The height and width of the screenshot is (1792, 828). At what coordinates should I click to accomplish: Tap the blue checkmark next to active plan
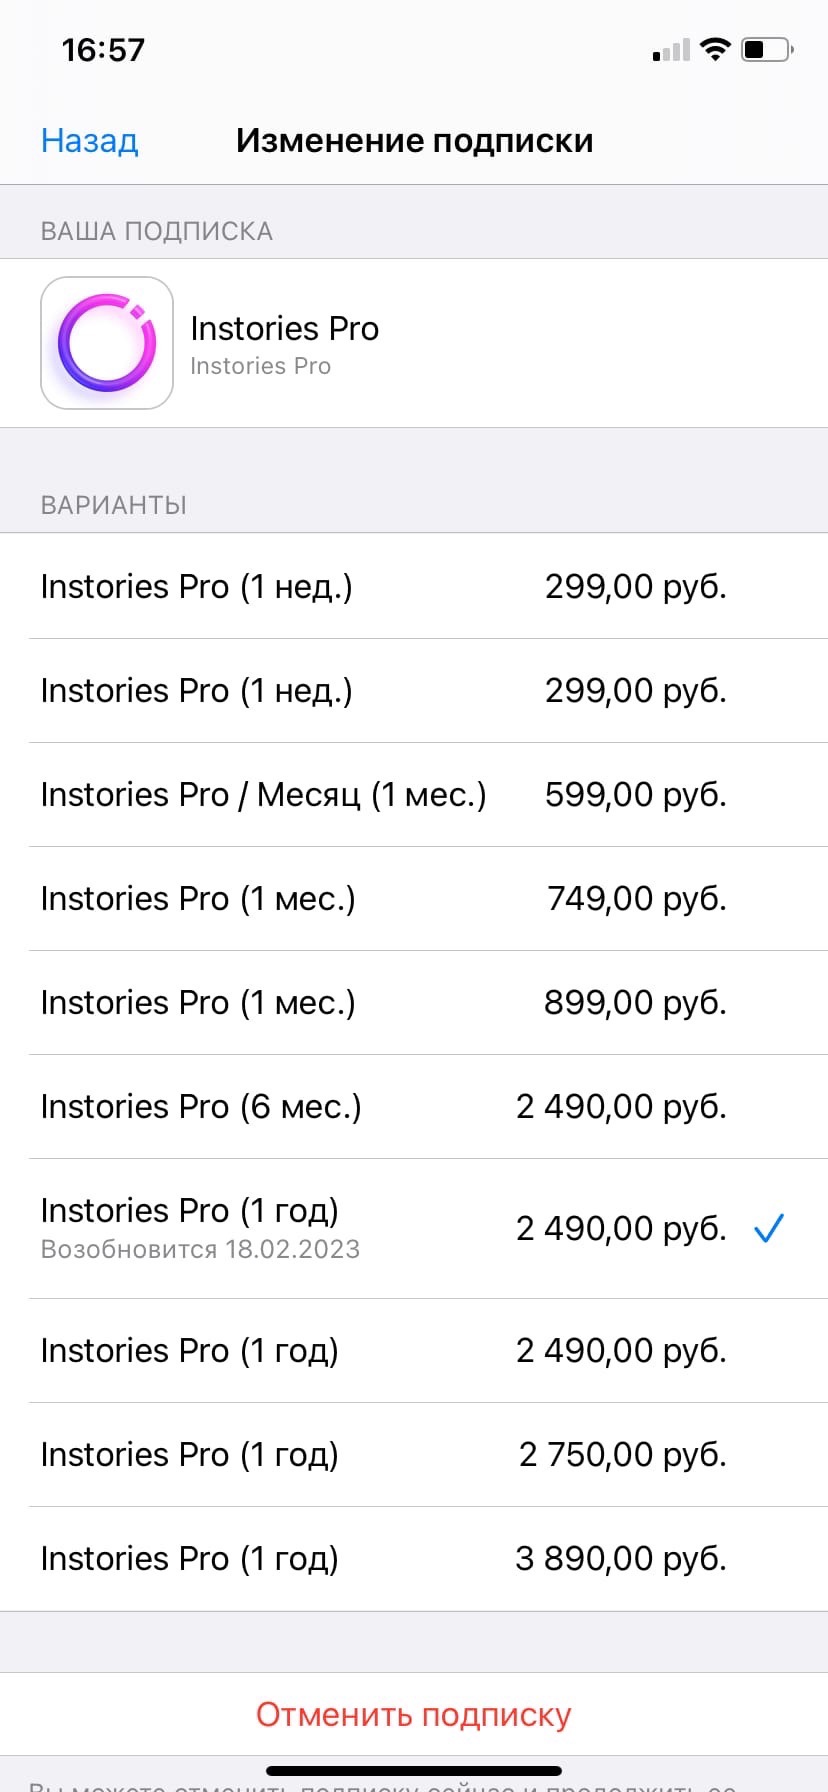pyautogui.click(x=769, y=1228)
